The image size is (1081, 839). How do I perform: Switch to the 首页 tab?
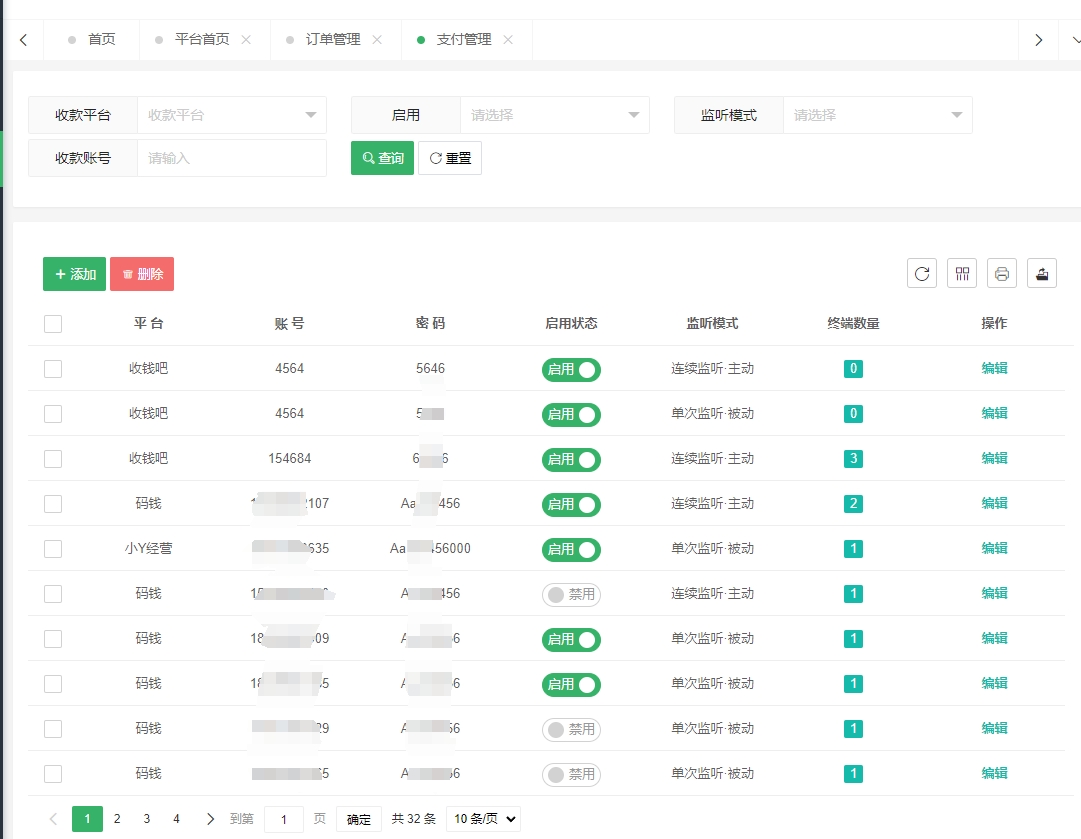pyautogui.click(x=103, y=40)
